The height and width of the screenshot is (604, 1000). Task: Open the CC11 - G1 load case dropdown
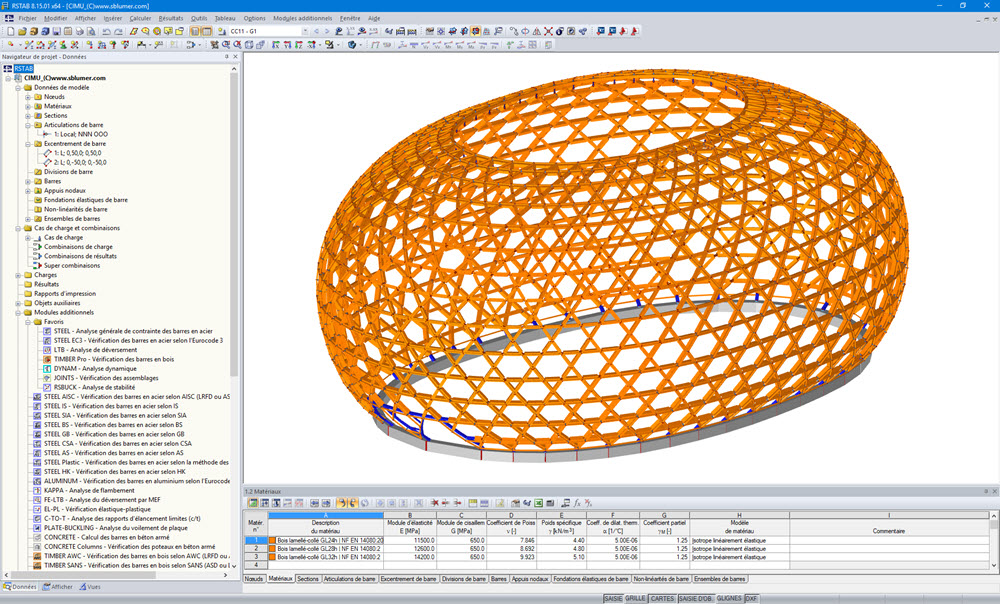(x=305, y=31)
